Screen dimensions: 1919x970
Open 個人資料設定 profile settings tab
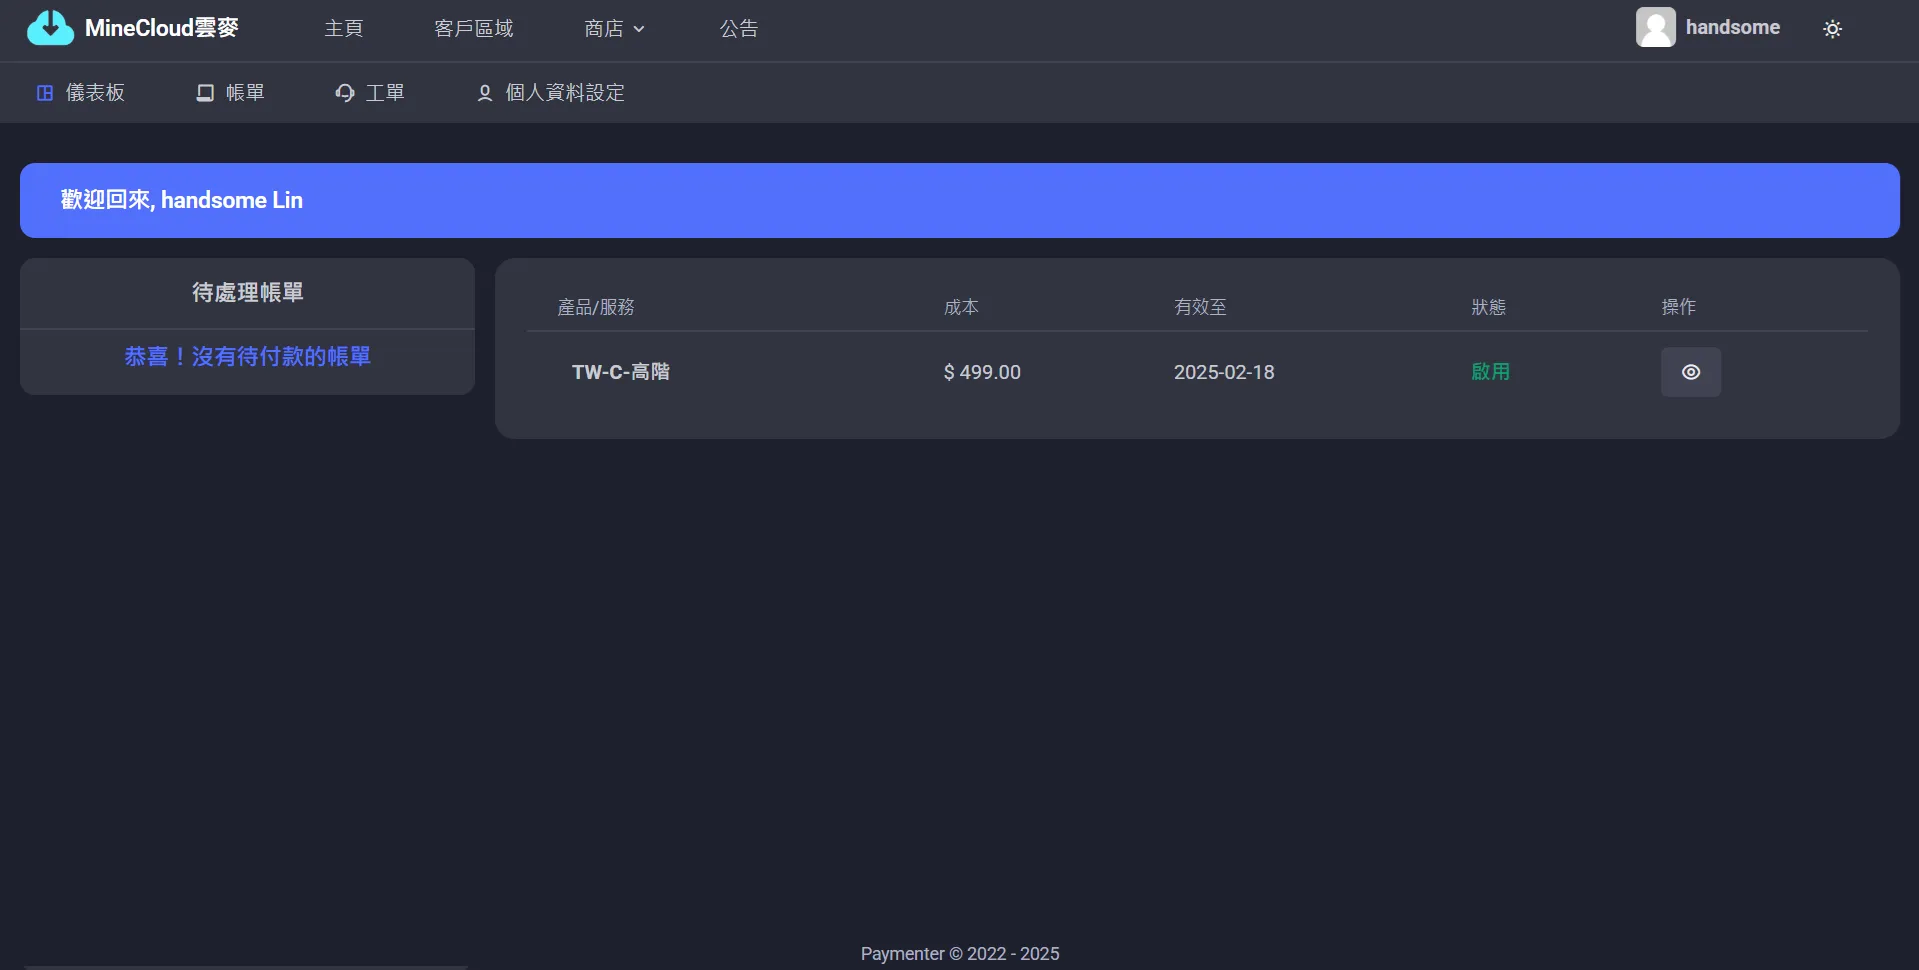[565, 93]
